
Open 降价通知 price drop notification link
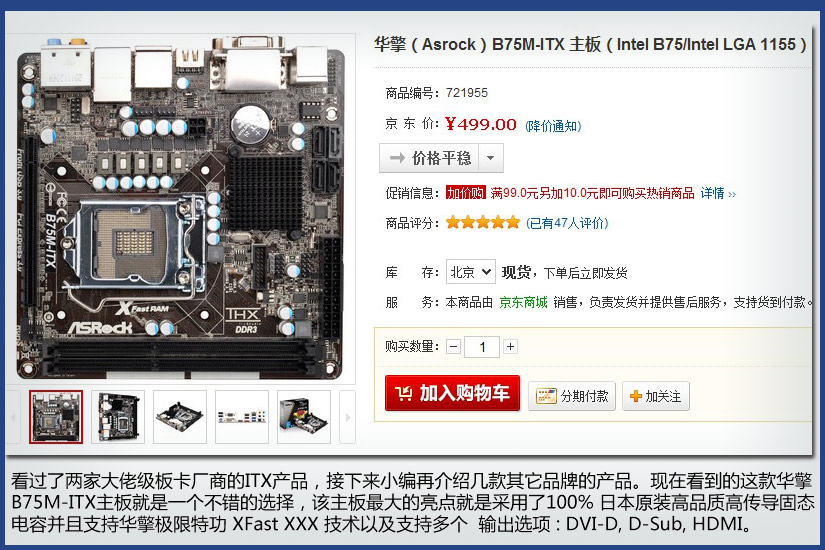553,126
